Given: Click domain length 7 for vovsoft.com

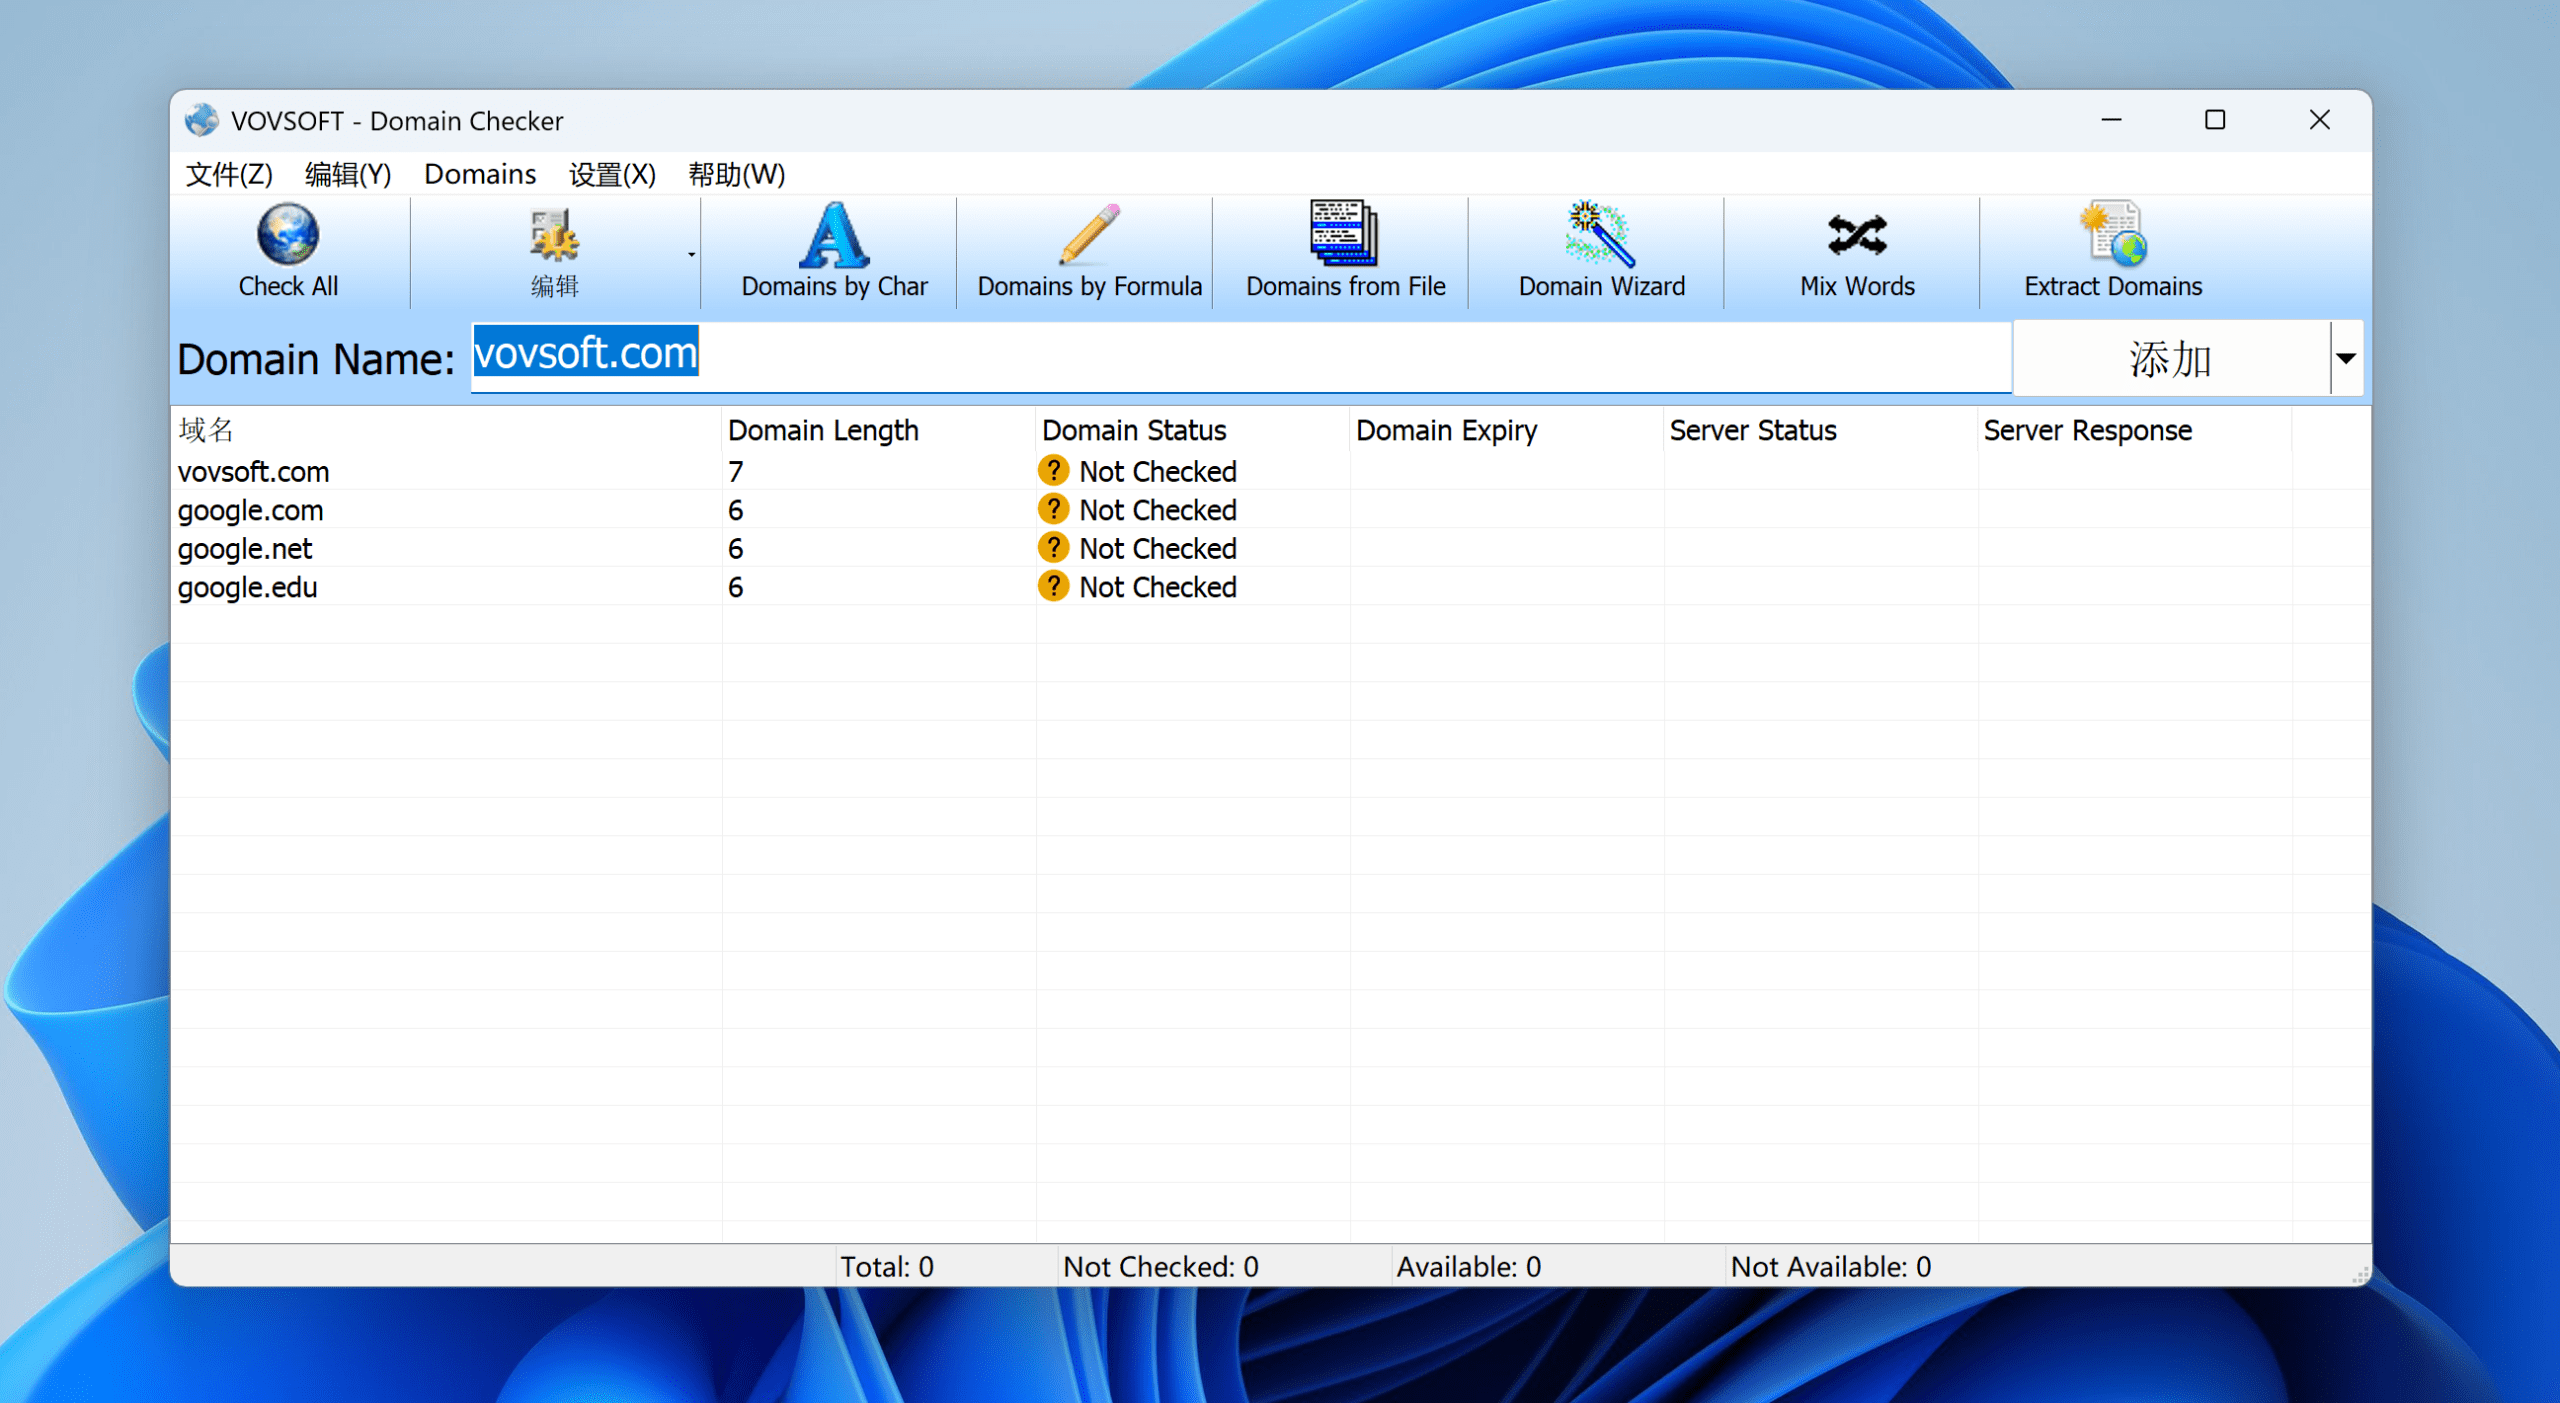Looking at the screenshot, I should coord(736,471).
